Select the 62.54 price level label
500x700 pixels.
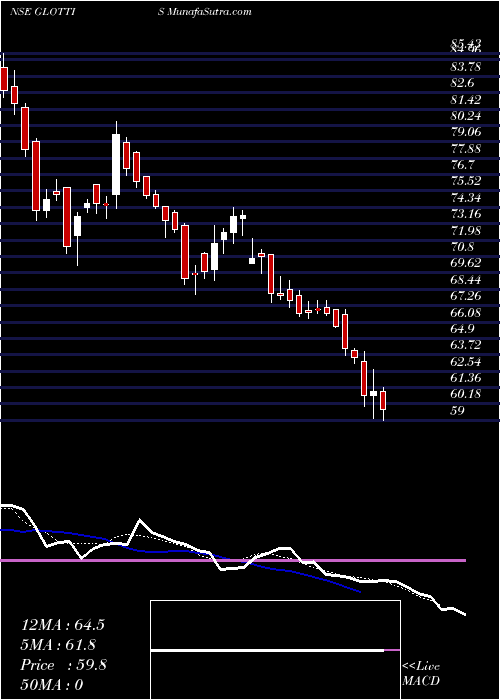point(466,362)
